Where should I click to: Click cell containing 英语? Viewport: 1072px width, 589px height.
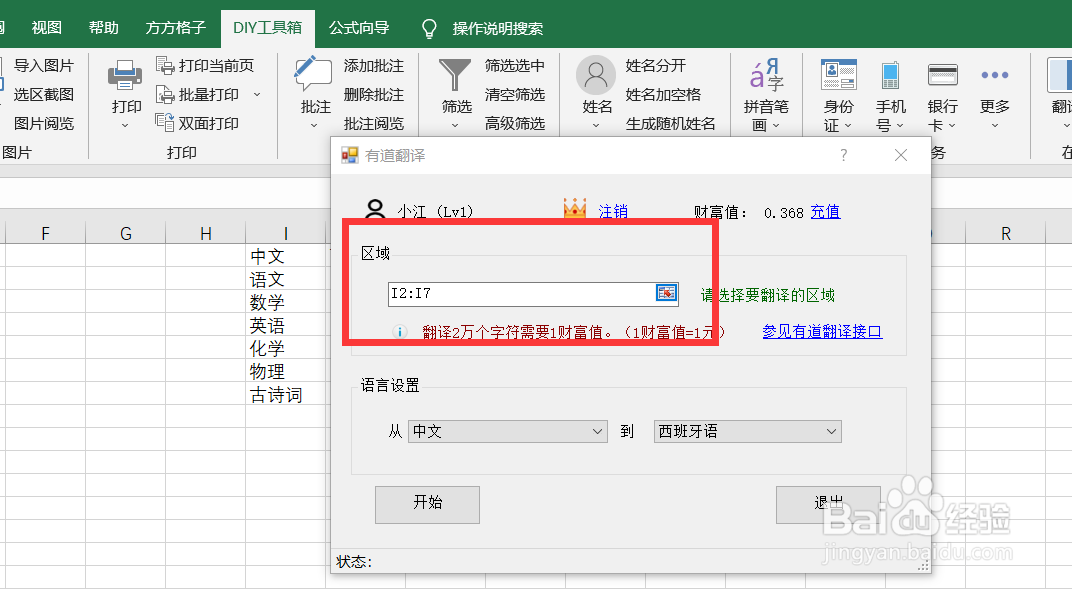pos(288,325)
